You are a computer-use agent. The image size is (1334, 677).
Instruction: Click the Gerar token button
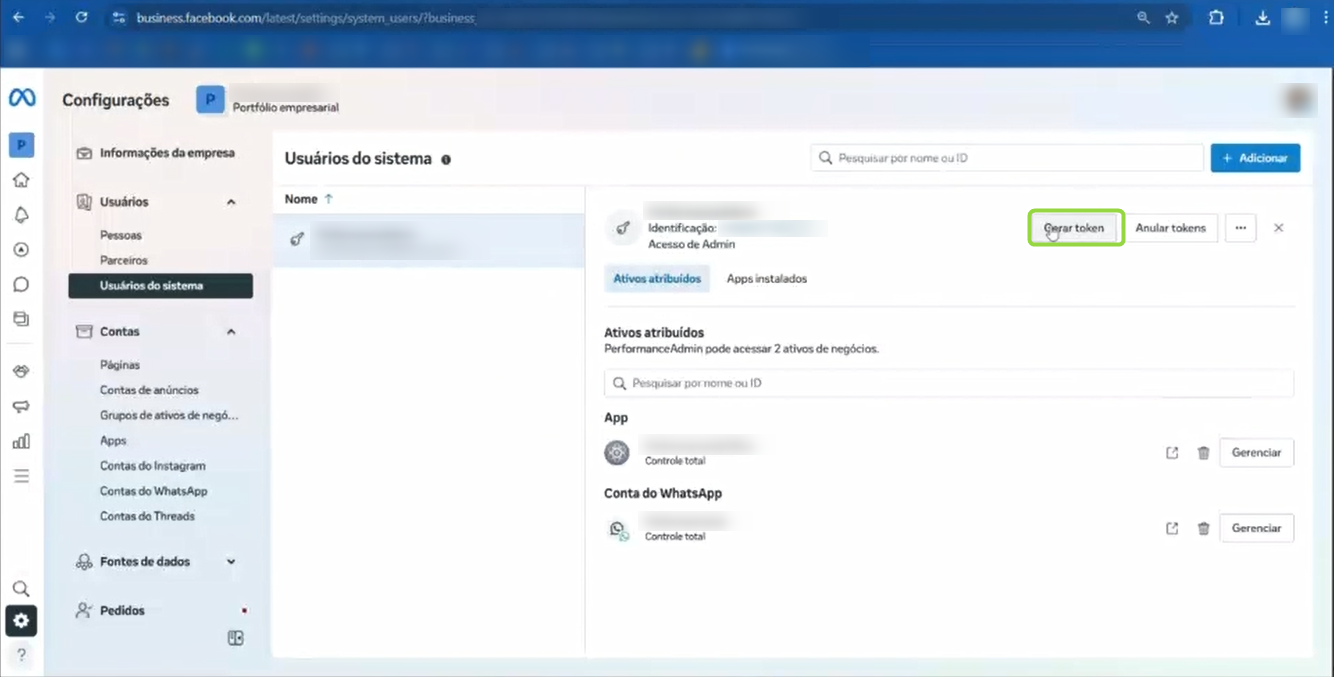point(1075,228)
